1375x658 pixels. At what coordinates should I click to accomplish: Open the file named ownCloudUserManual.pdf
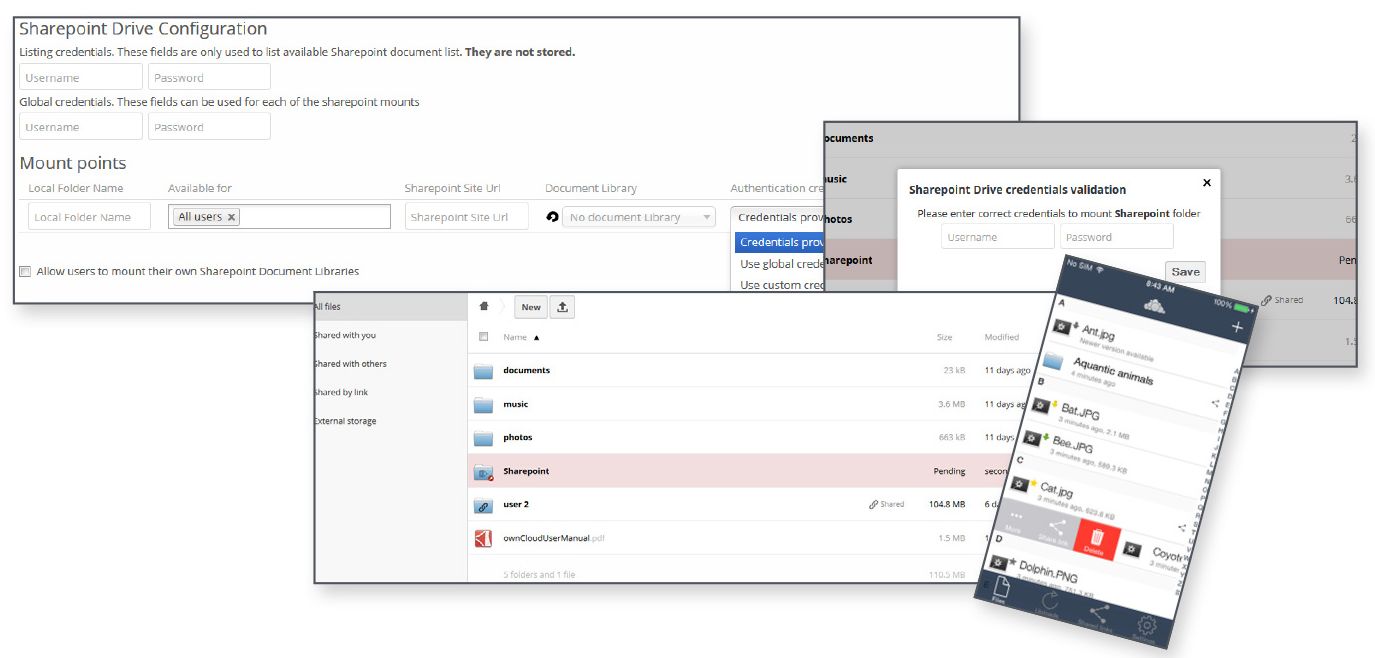553,538
